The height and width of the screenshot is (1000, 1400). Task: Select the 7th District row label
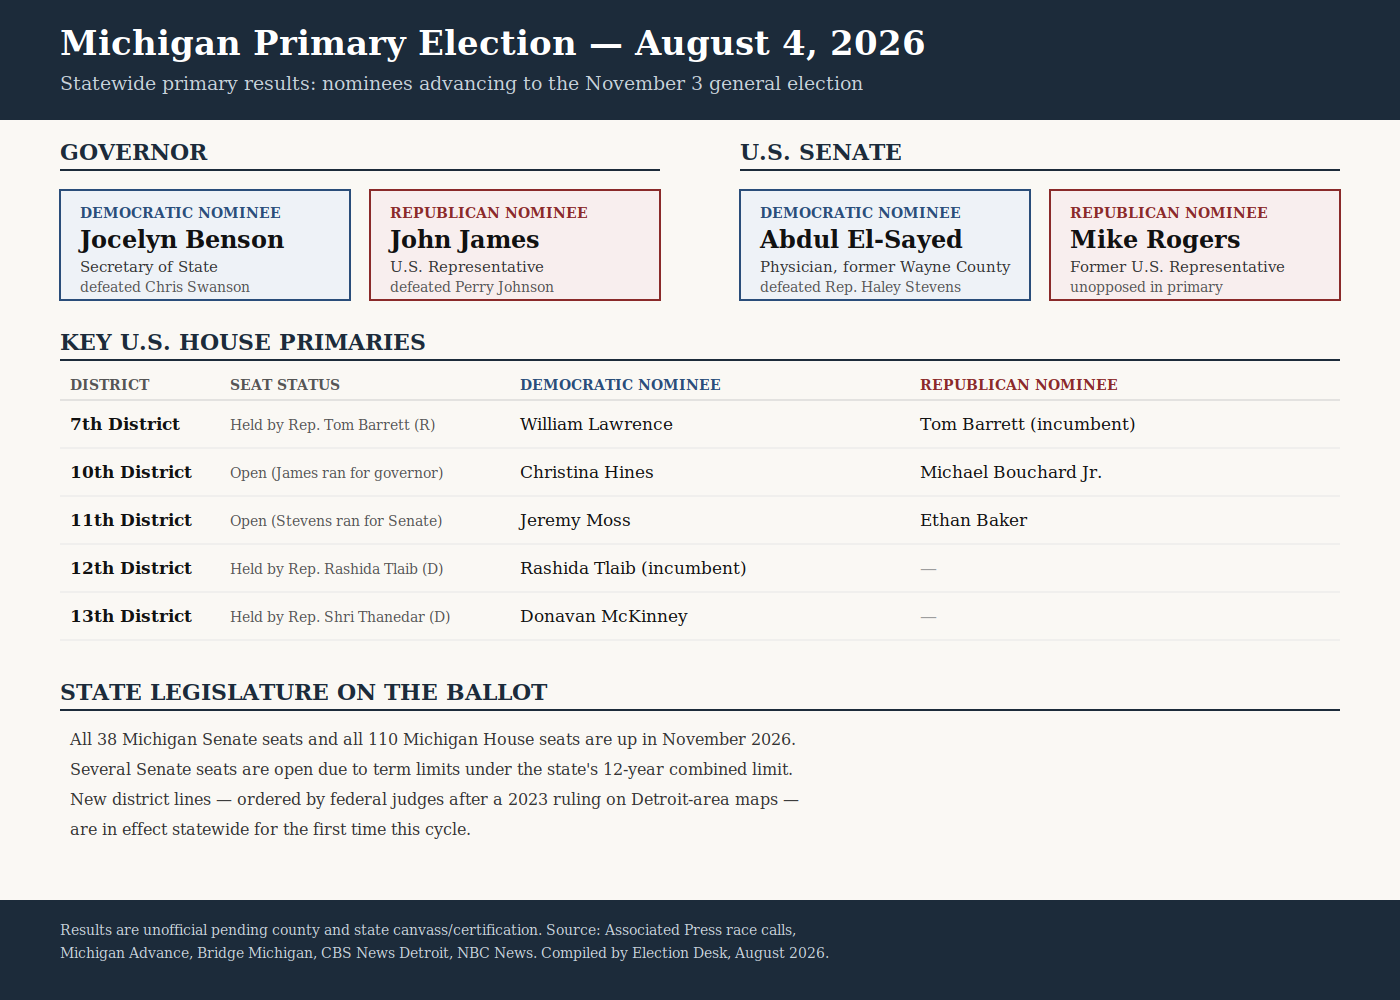pyautogui.click(x=125, y=424)
